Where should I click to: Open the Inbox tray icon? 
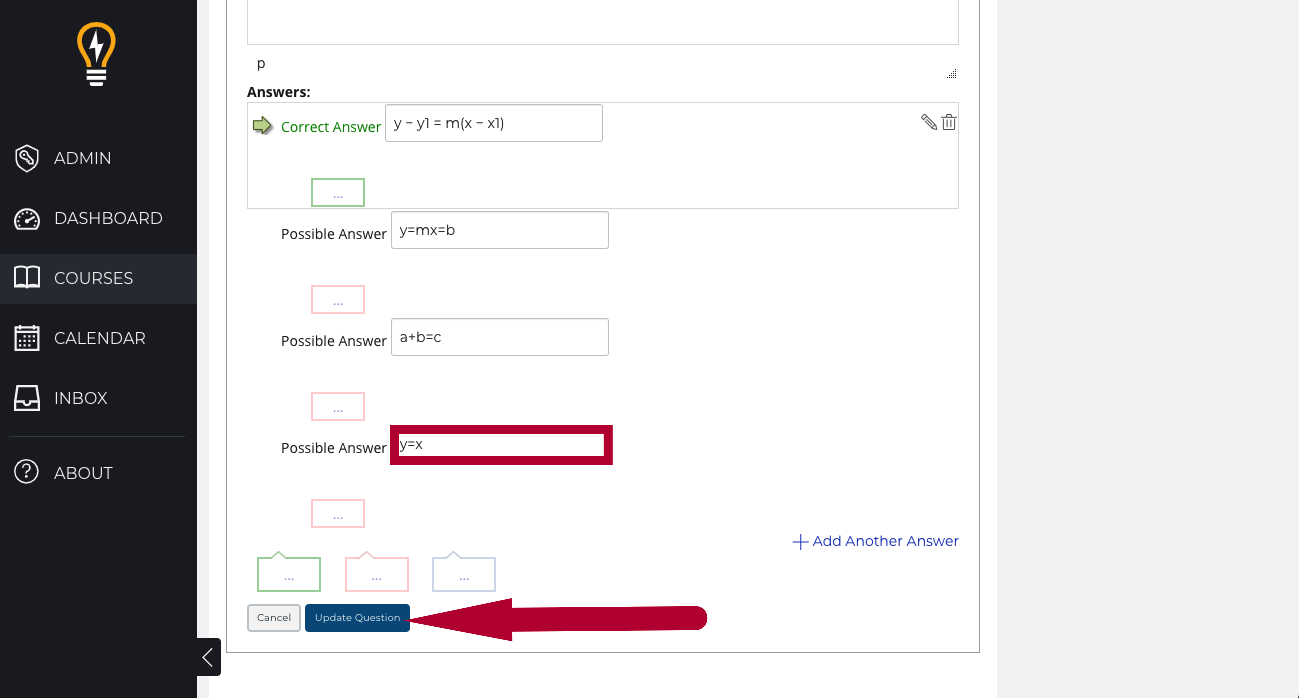click(27, 398)
